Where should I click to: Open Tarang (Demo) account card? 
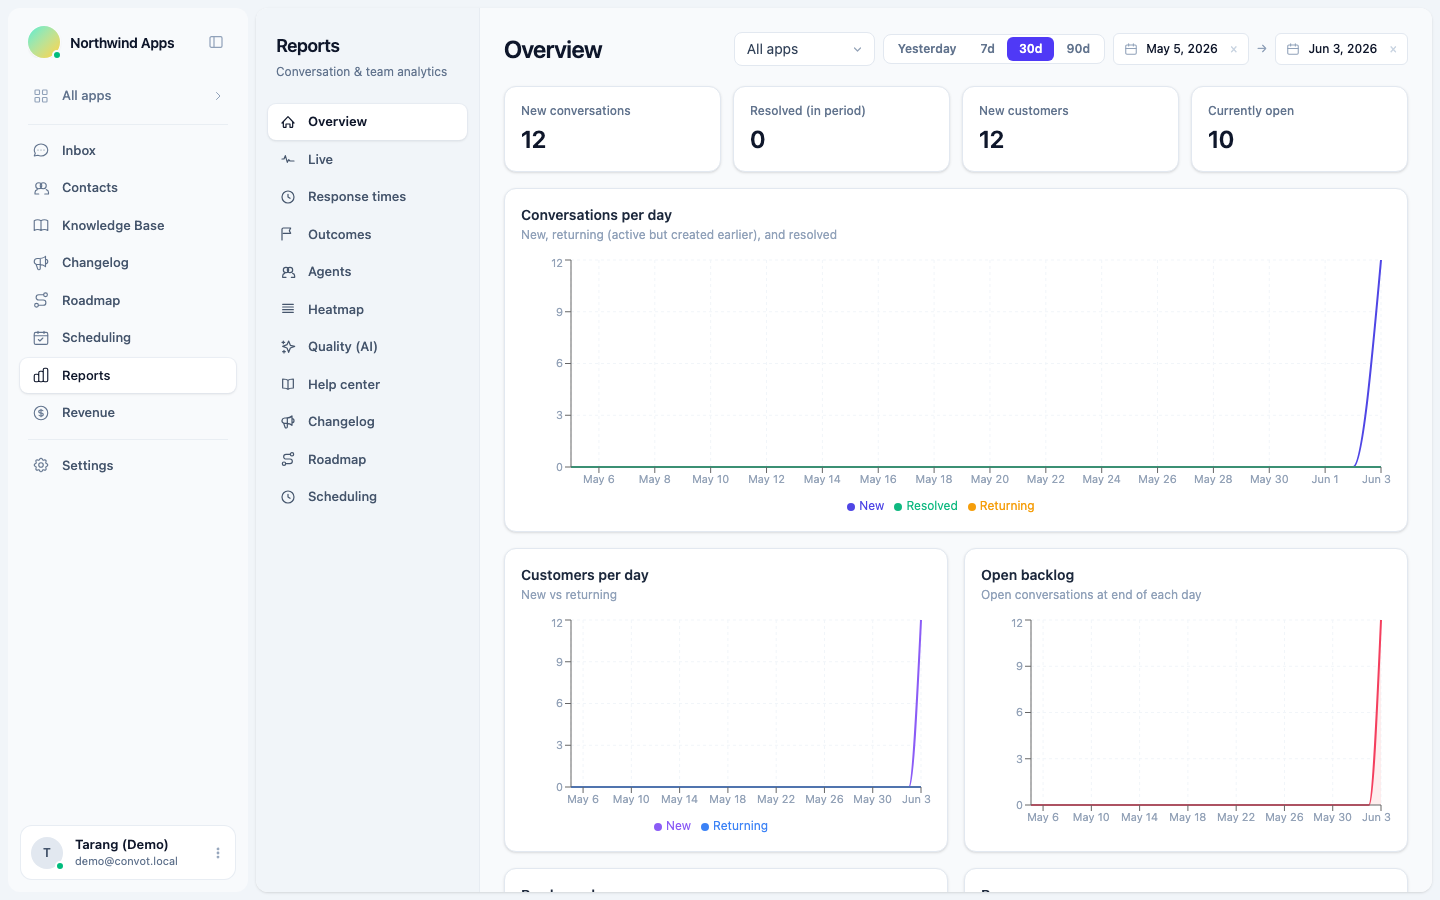point(128,853)
